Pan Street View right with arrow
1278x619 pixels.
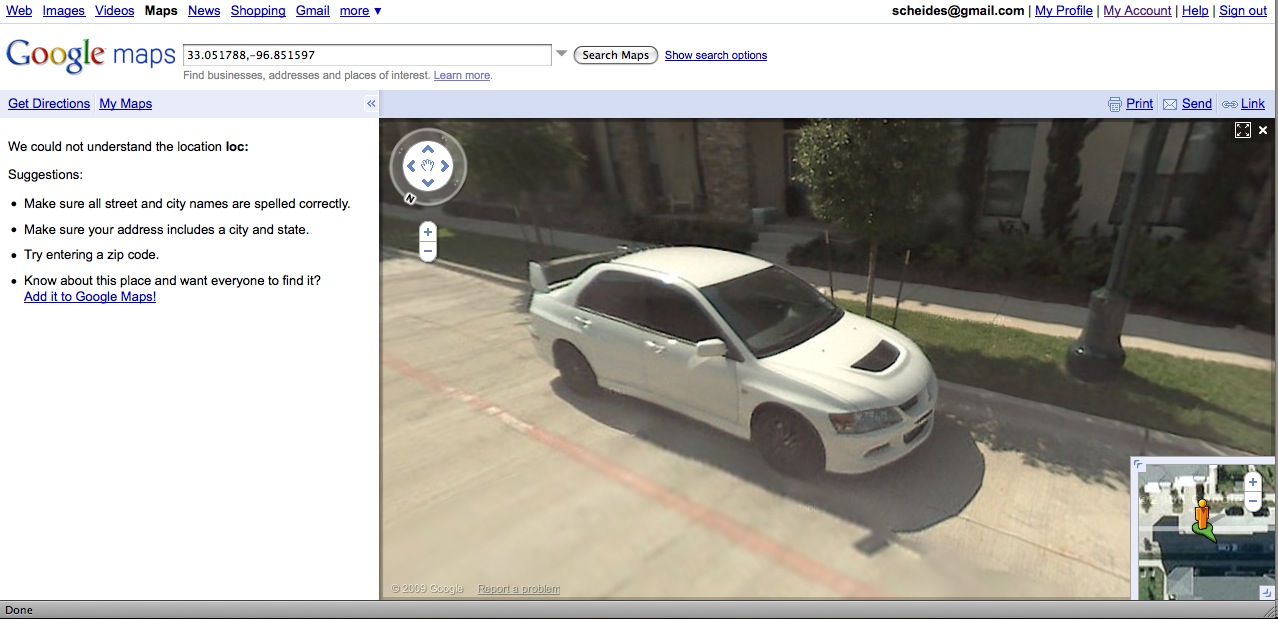445,166
